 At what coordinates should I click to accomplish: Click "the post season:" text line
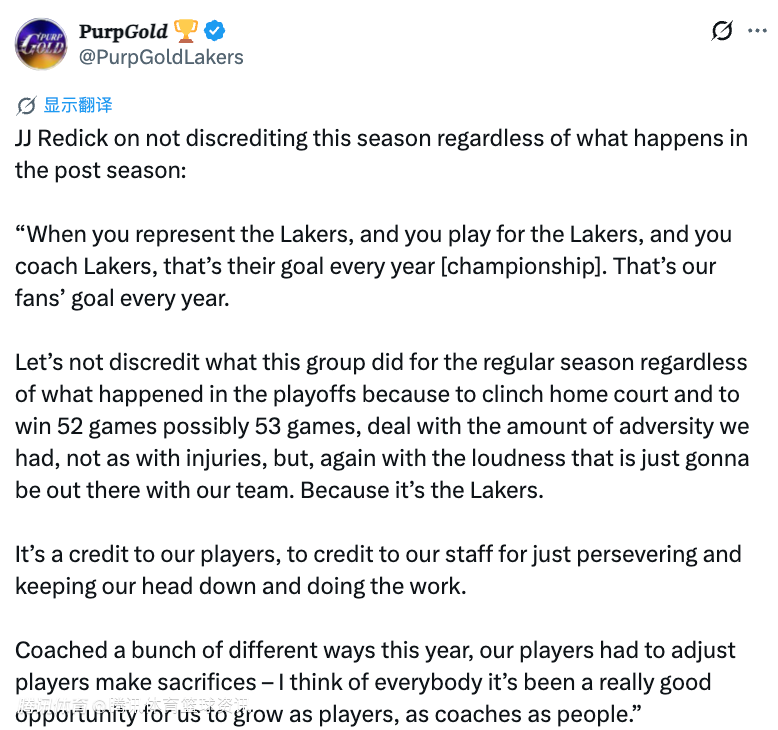coord(100,170)
